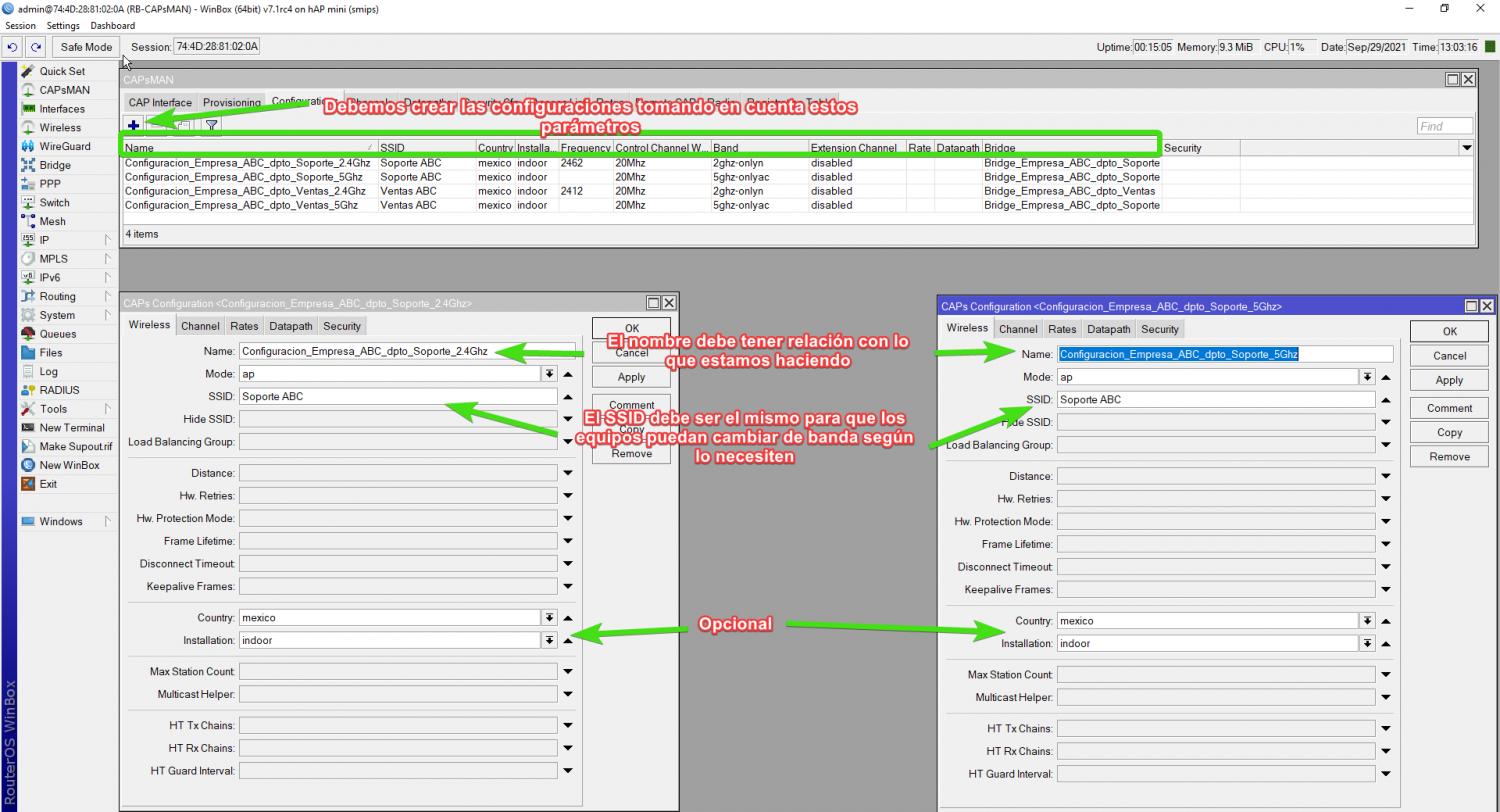Open WireGuard in the sidebar

[x=64, y=146]
